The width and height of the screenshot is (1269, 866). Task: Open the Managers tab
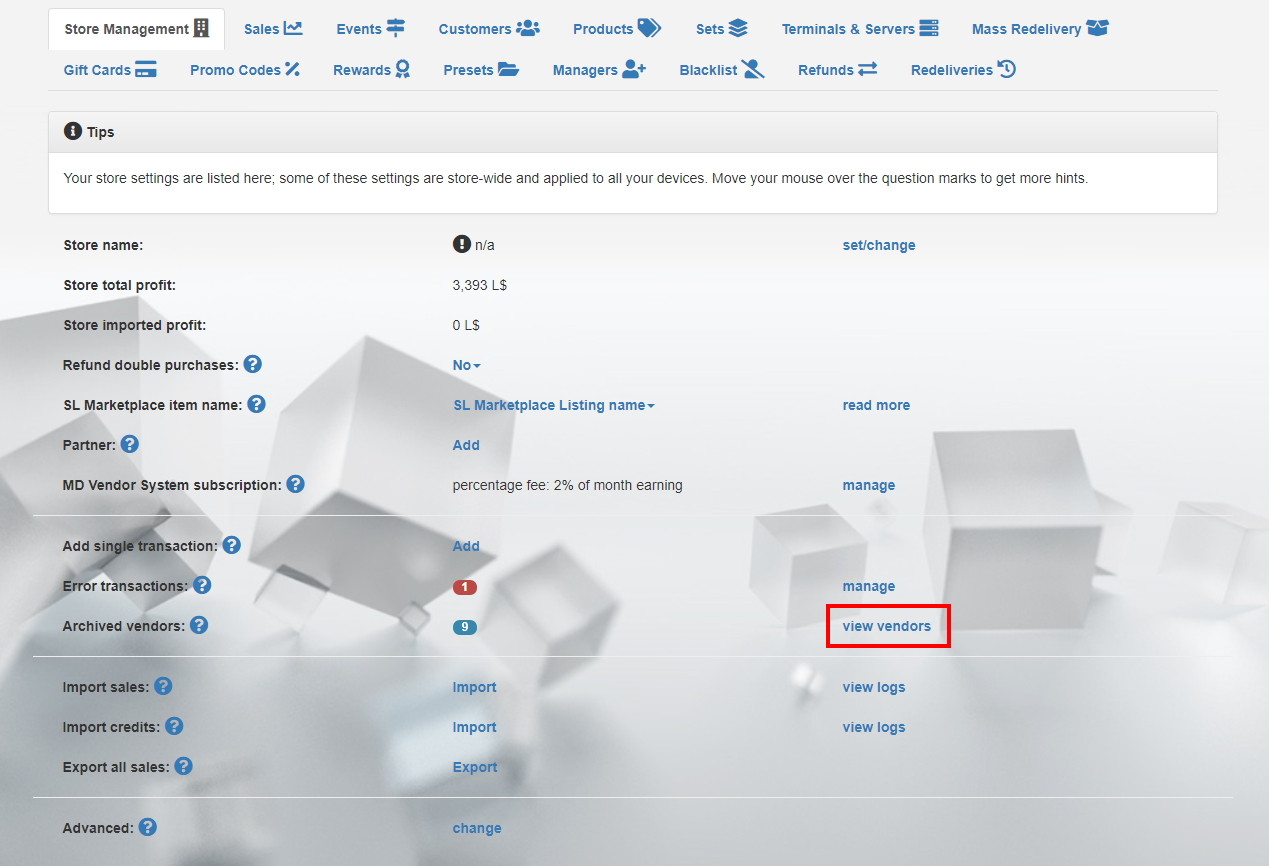pyautogui.click(x=599, y=70)
